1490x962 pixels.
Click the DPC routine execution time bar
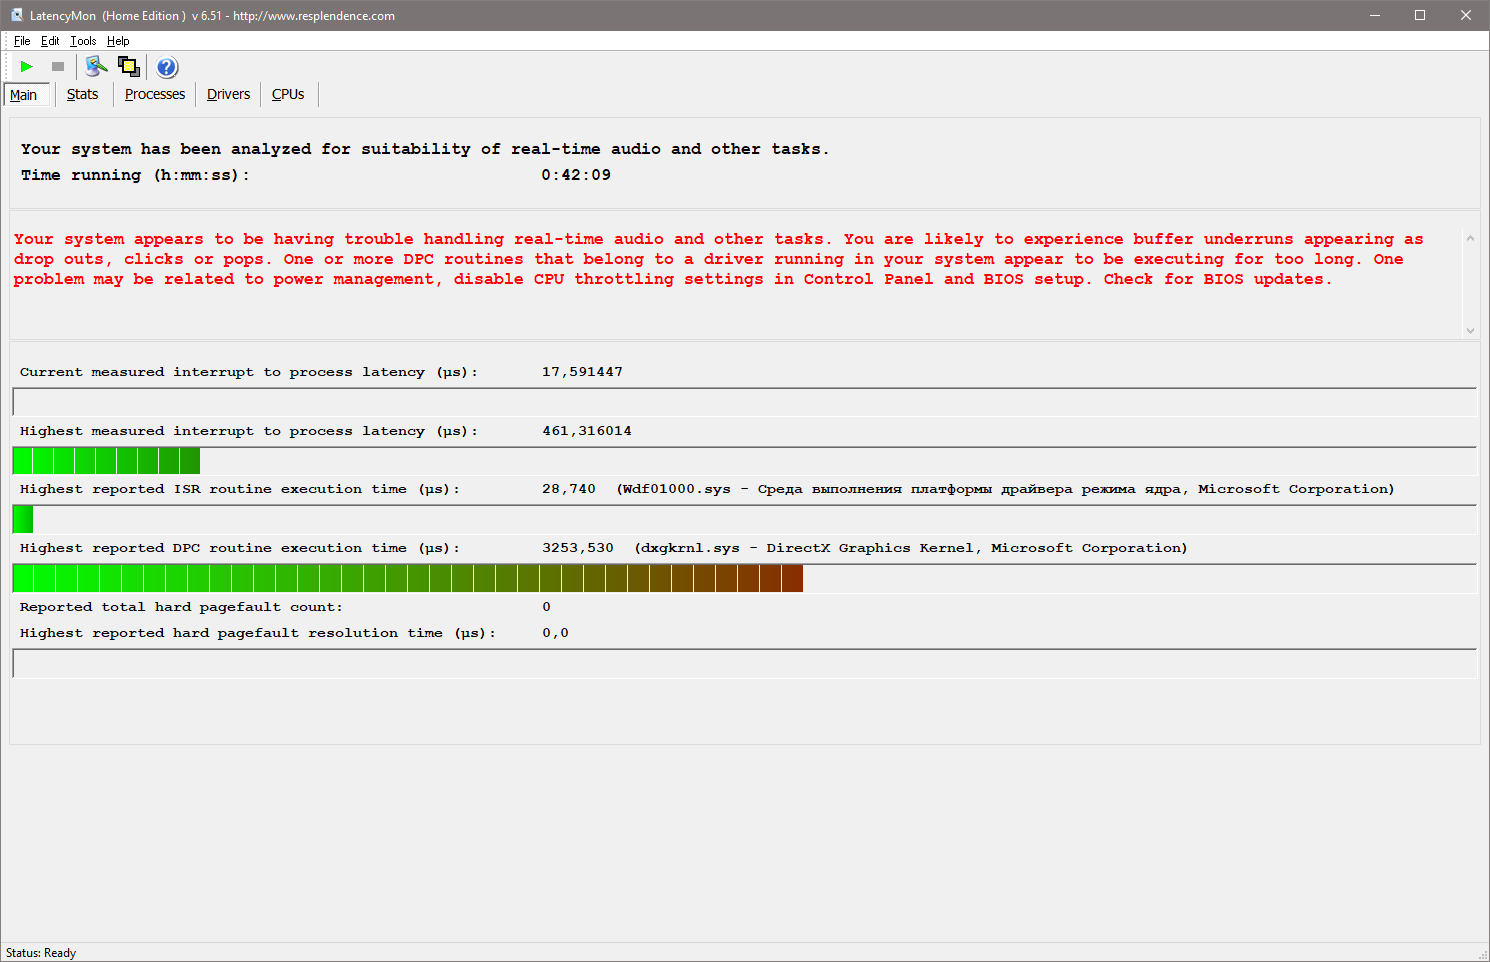coord(408,578)
